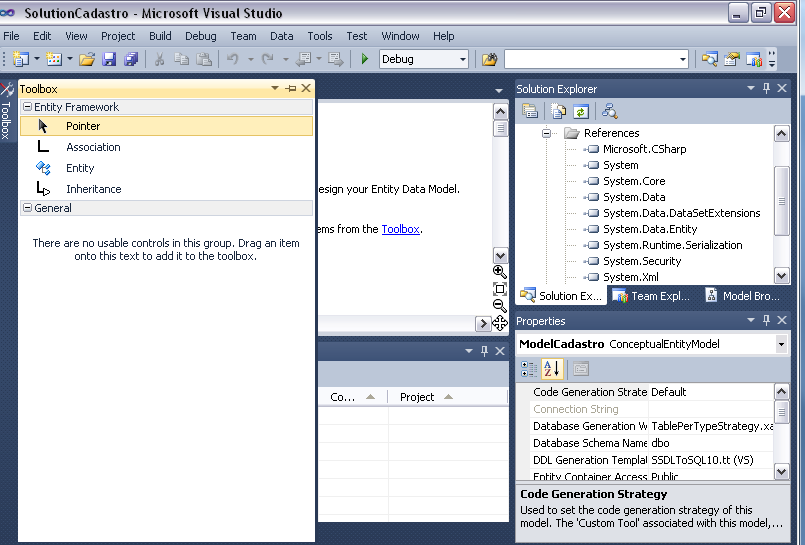The width and height of the screenshot is (805, 545).
Task: Open the Team menu
Action: coord(243,36)
